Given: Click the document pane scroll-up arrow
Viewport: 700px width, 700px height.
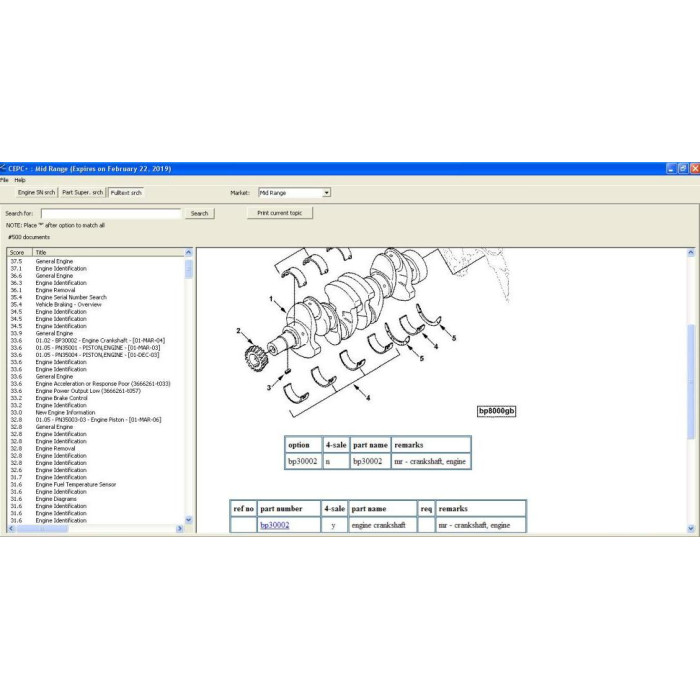Looking at the screenshot, I should click(x=691, y=253).
